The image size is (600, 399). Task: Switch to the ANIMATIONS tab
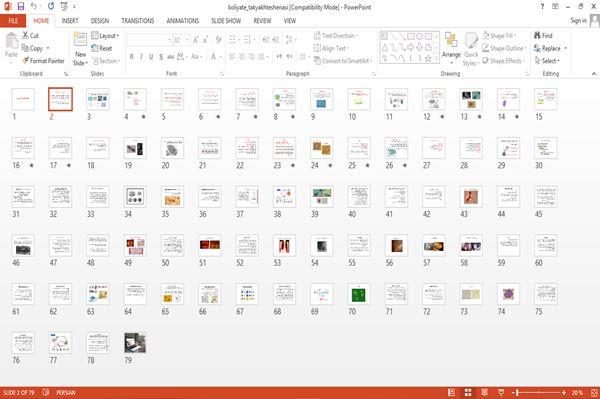coord(183,21)
